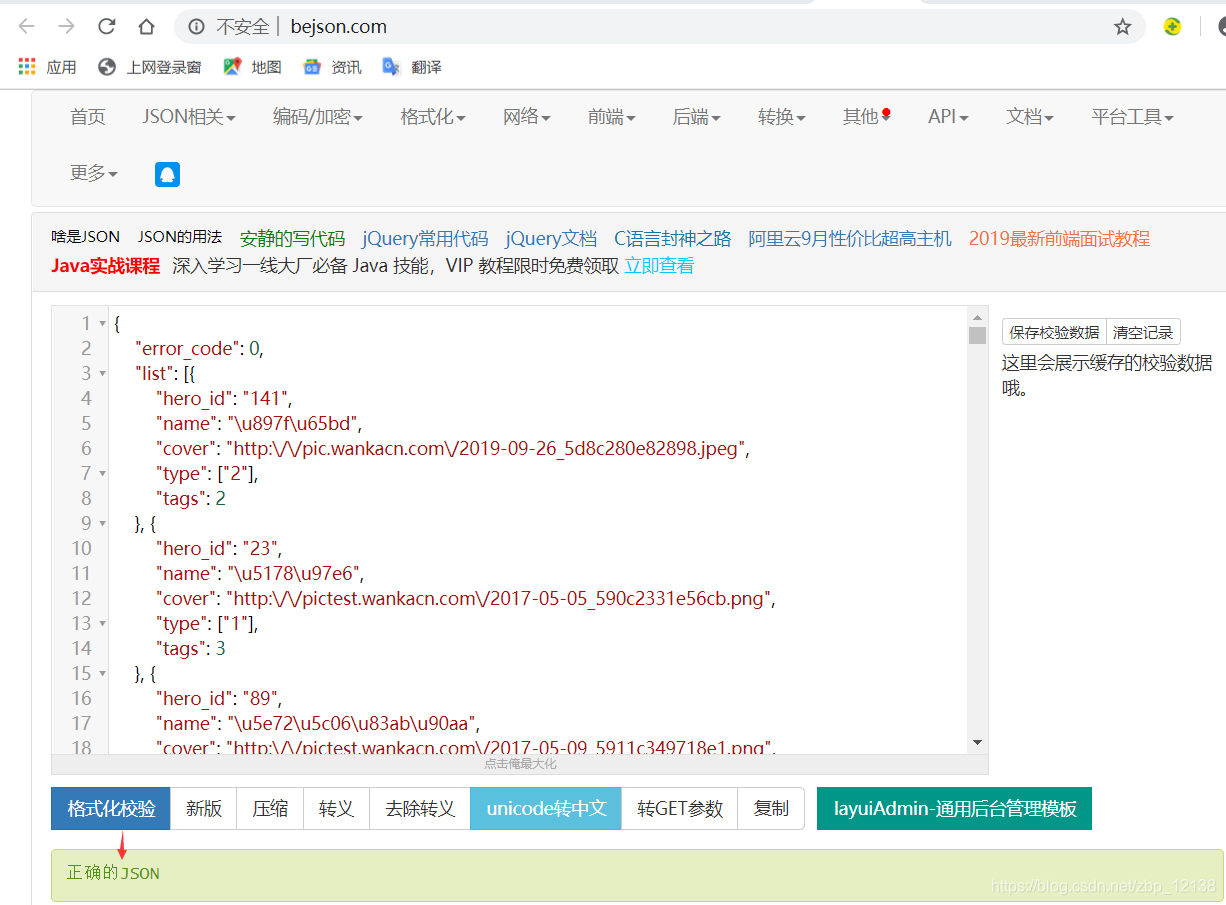Click the 转义 escape button
Image resolution: width=1226 pixels, height=905 pixels.
click(336, 809)
